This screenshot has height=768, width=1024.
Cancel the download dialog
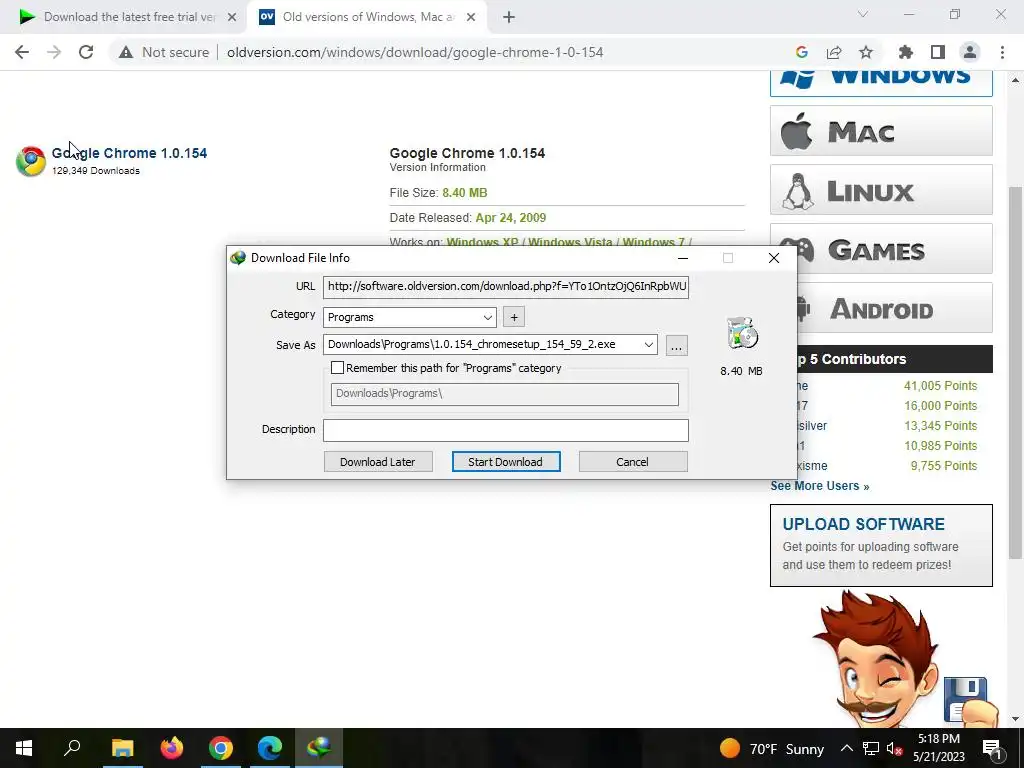point(633,462)
